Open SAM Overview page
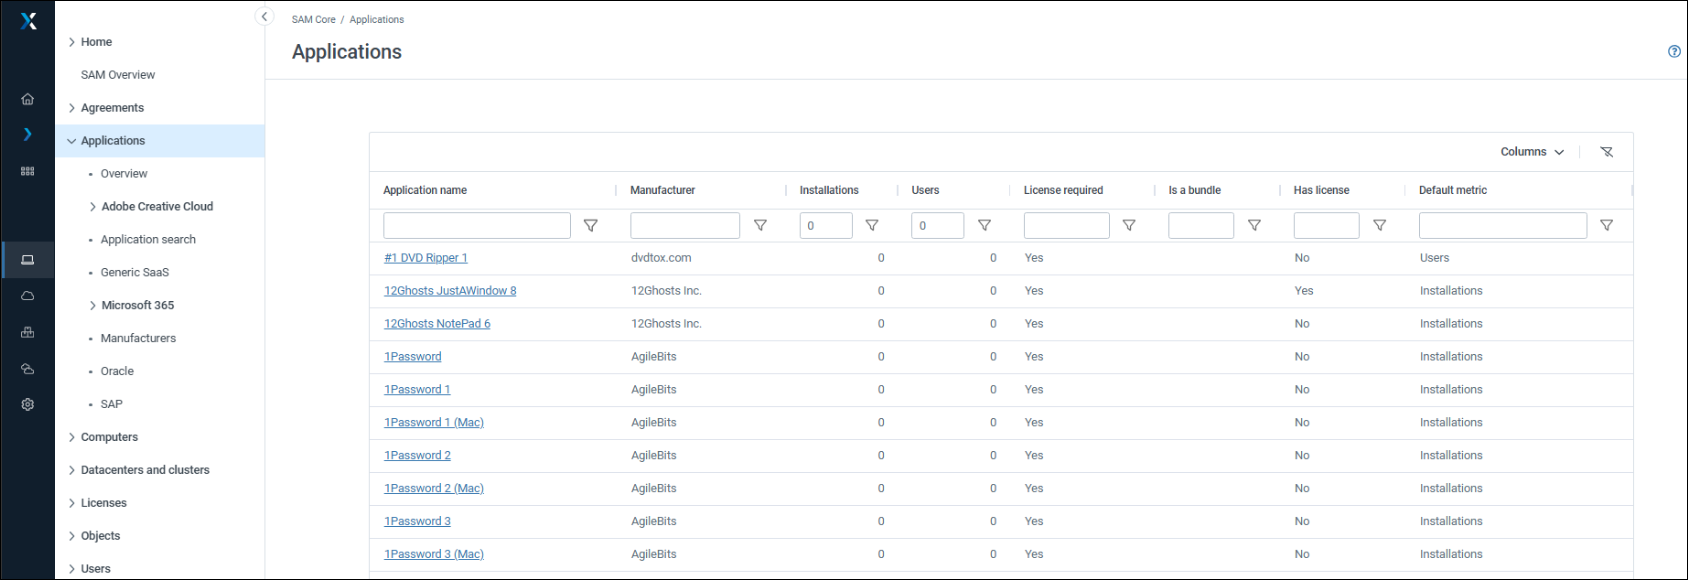 point(118,75)
